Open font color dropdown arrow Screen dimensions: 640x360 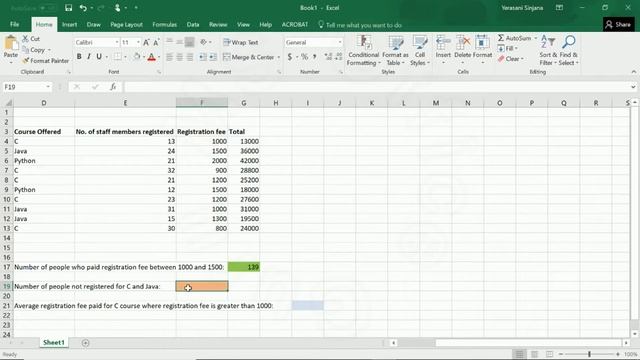pyautogui.click(x=159, y=57)
